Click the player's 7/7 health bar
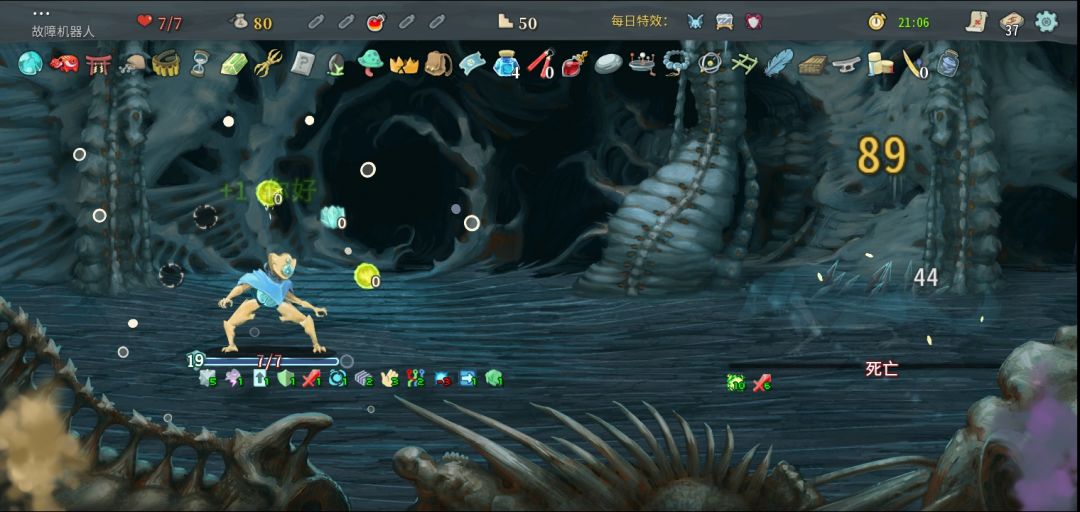 pyautogui.click(x=271, y=360)
